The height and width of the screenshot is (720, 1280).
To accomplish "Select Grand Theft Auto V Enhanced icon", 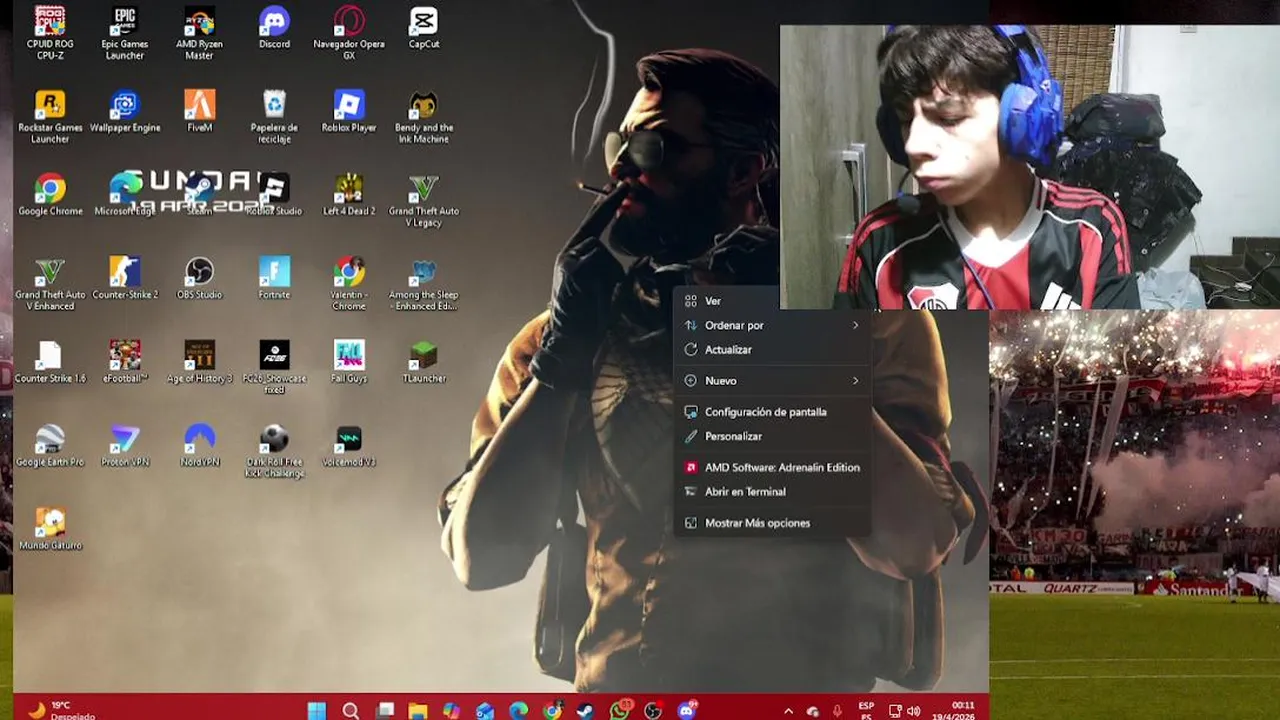I will coord(50,284).
